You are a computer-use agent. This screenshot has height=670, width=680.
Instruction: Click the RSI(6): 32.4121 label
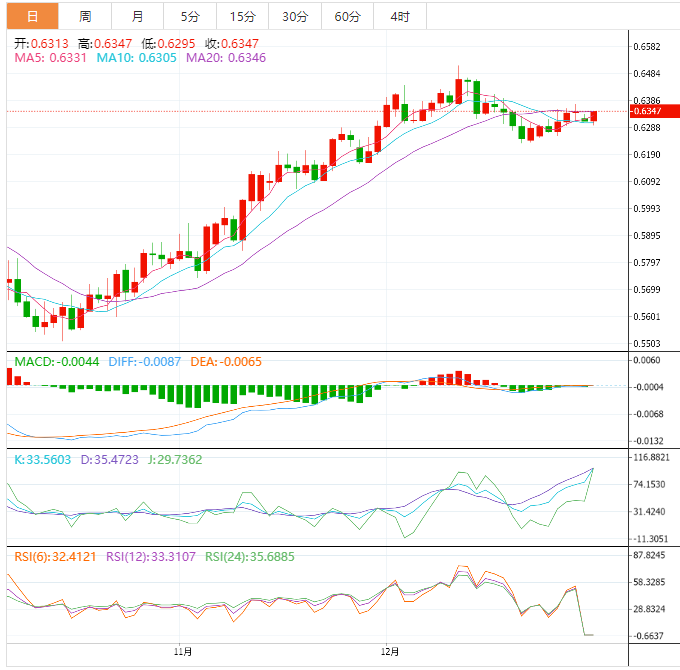point(57,557)
